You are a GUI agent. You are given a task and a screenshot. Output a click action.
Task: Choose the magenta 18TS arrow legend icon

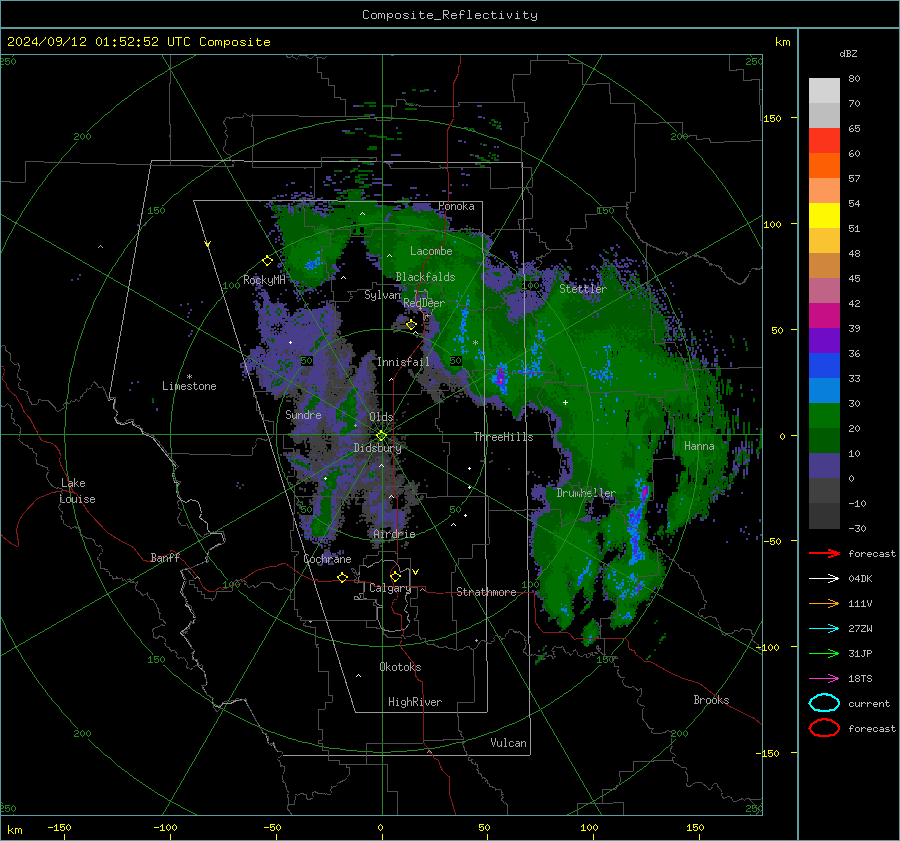pyautogui.click(x=824, y=679)
